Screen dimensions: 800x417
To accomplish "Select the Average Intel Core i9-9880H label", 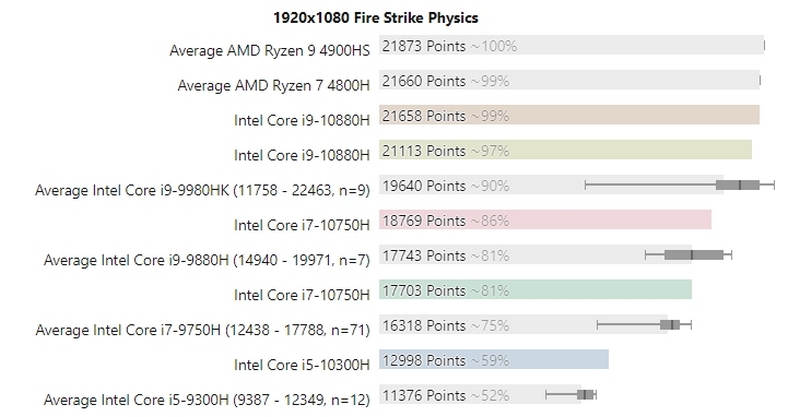I will pos(207,260).
